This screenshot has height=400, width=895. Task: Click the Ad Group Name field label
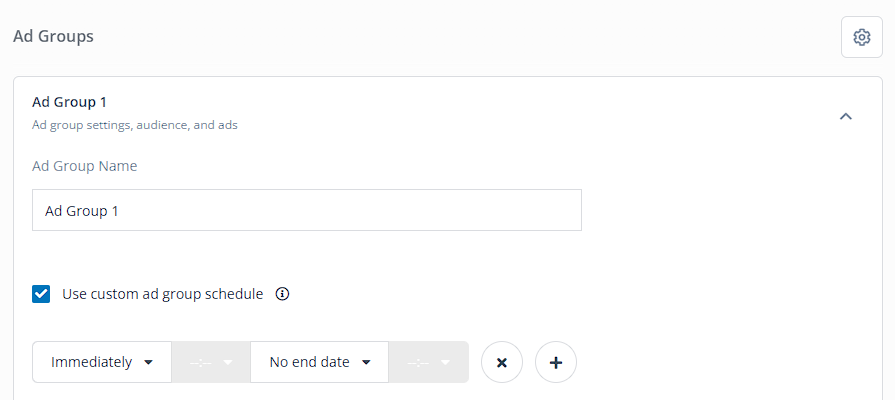84,166
